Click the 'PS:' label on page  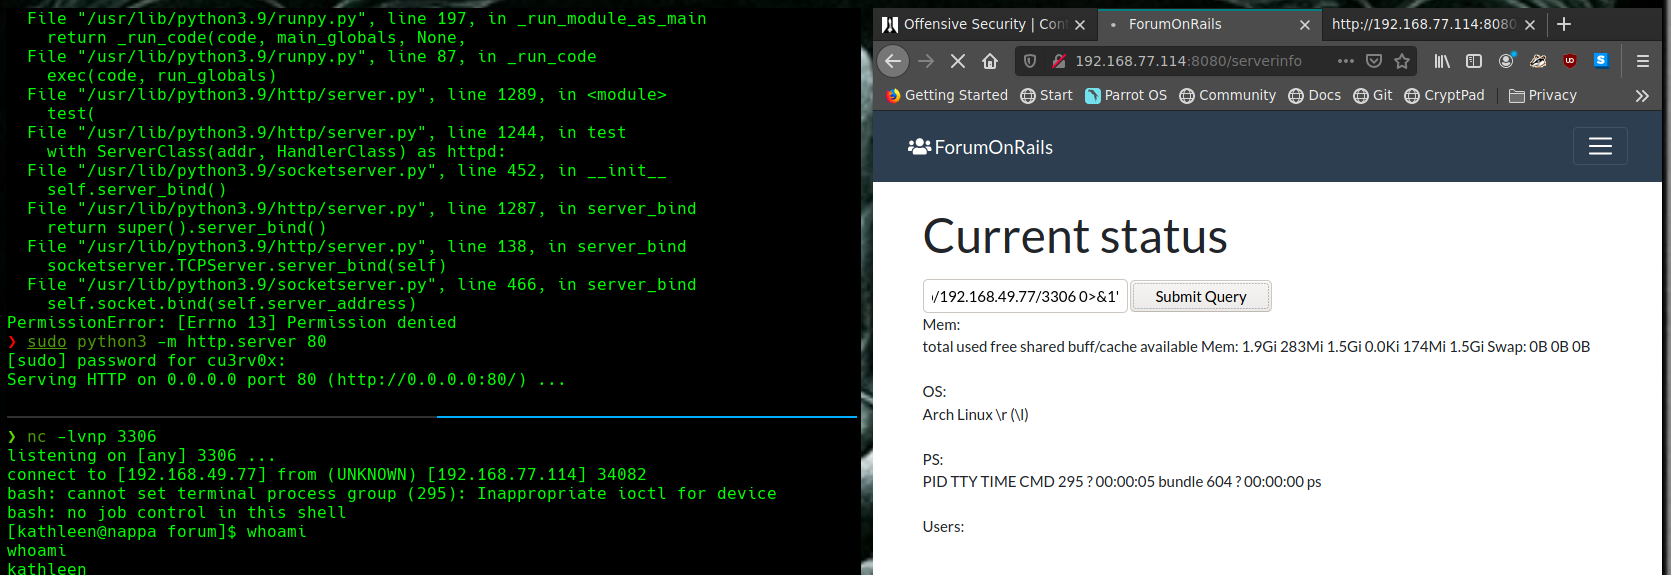(933, 460)
